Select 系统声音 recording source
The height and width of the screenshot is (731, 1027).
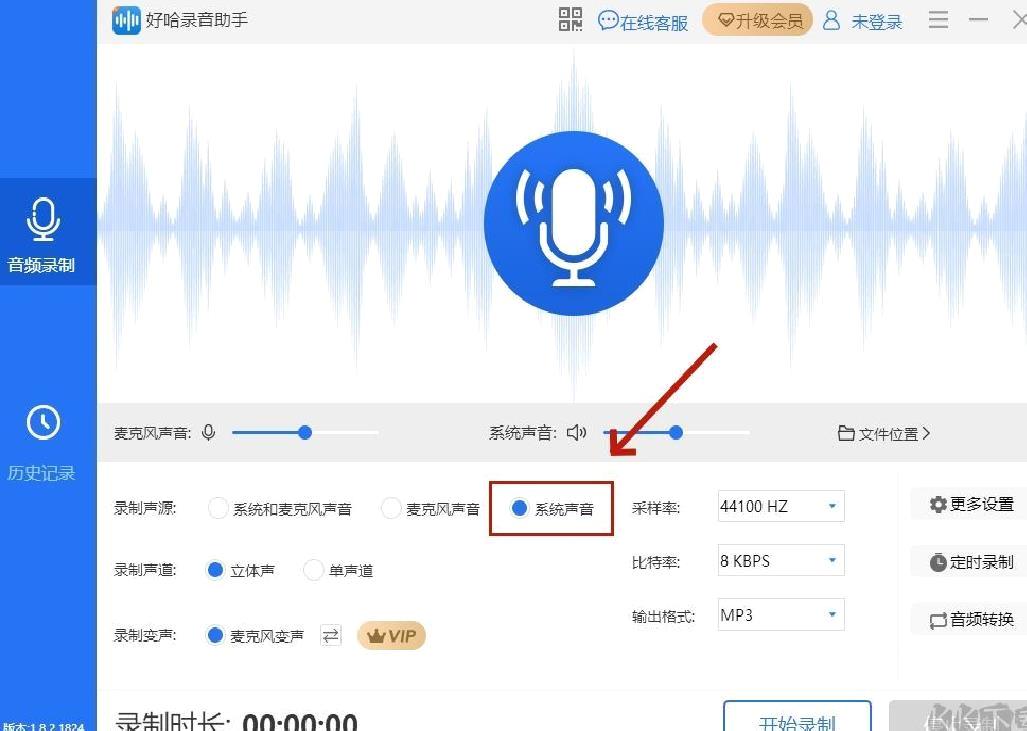pyautogui.click(x=551, y=509)
